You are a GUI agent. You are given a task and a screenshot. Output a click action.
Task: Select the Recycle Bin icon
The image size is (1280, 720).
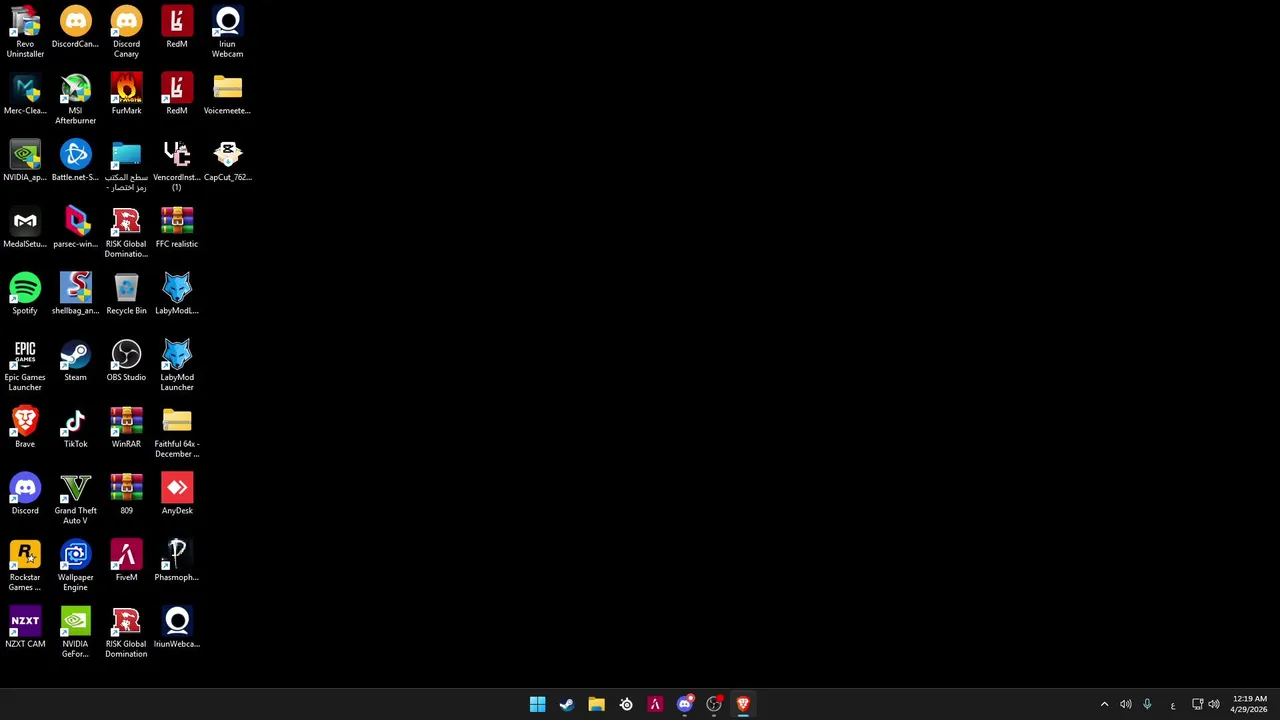pyautogui.click(x=126, y=294)
